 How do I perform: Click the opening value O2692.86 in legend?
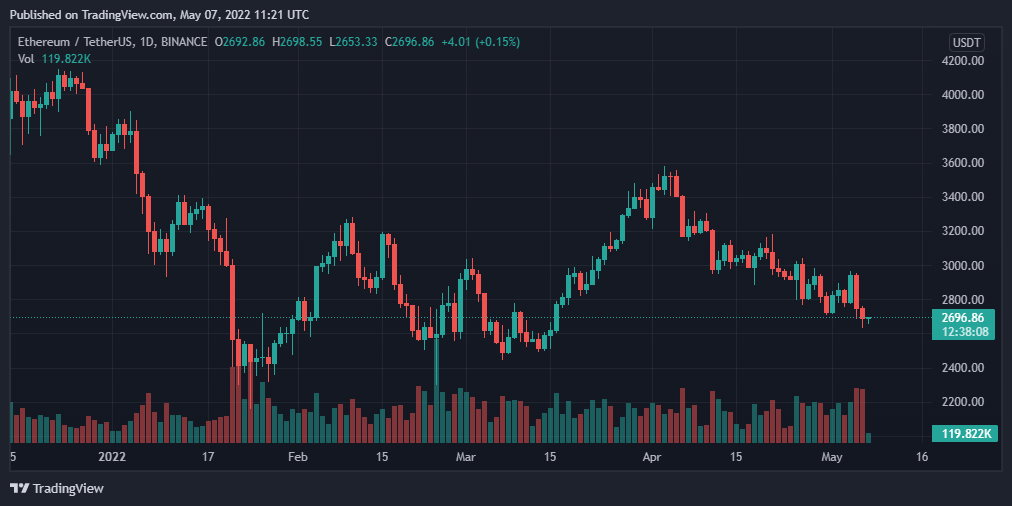[240, 42]
